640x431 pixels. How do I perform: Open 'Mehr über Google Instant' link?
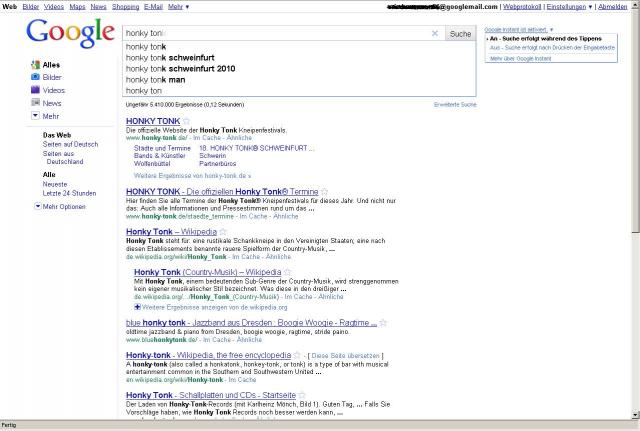pyautogui.click(x=520, y=58)
